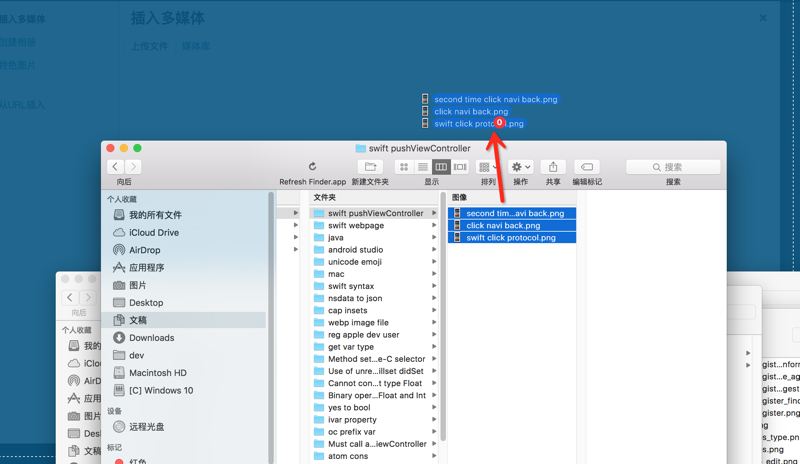800x464 pixels.
Task: Close the 插入多媒体 dialog
Action: pos(763,18)
